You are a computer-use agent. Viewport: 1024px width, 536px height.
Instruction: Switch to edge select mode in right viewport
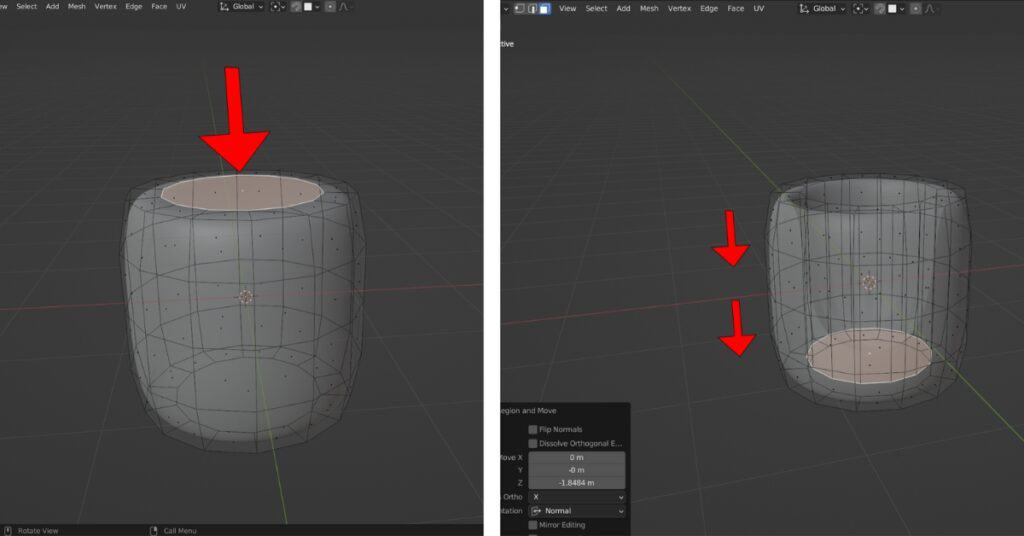(532, 8)
